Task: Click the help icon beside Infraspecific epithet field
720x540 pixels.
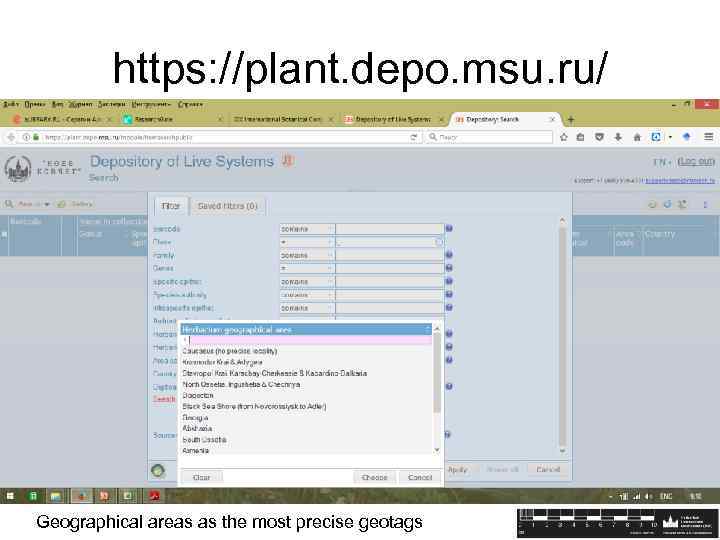Action: coord(449,308)
